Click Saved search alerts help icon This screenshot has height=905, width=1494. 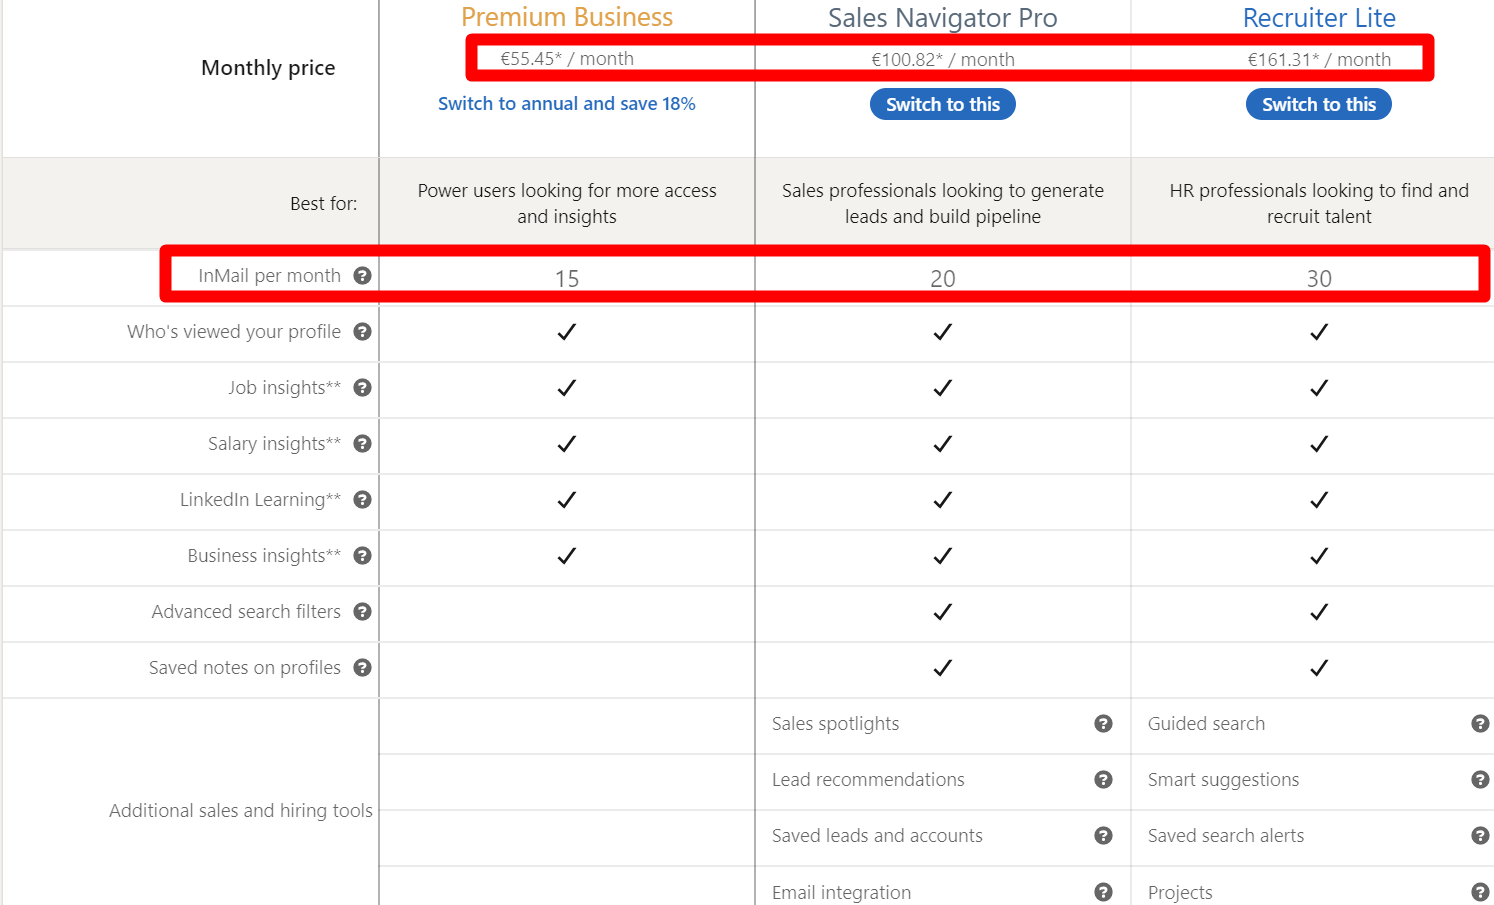[x=1480, y=835]
